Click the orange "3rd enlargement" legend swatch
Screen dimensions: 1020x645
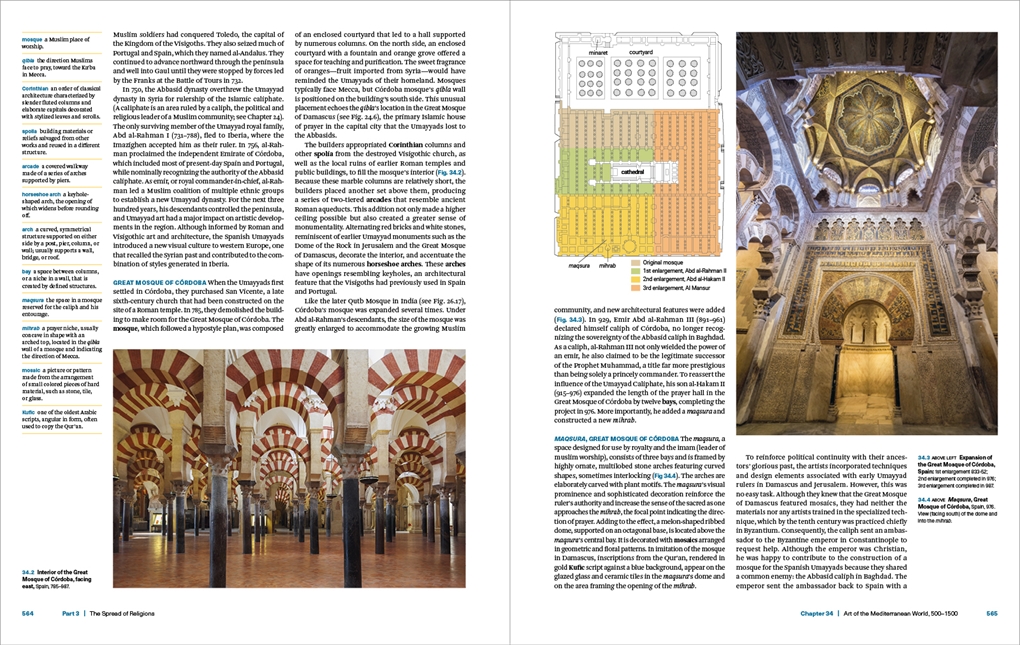(x=637, y=289)
